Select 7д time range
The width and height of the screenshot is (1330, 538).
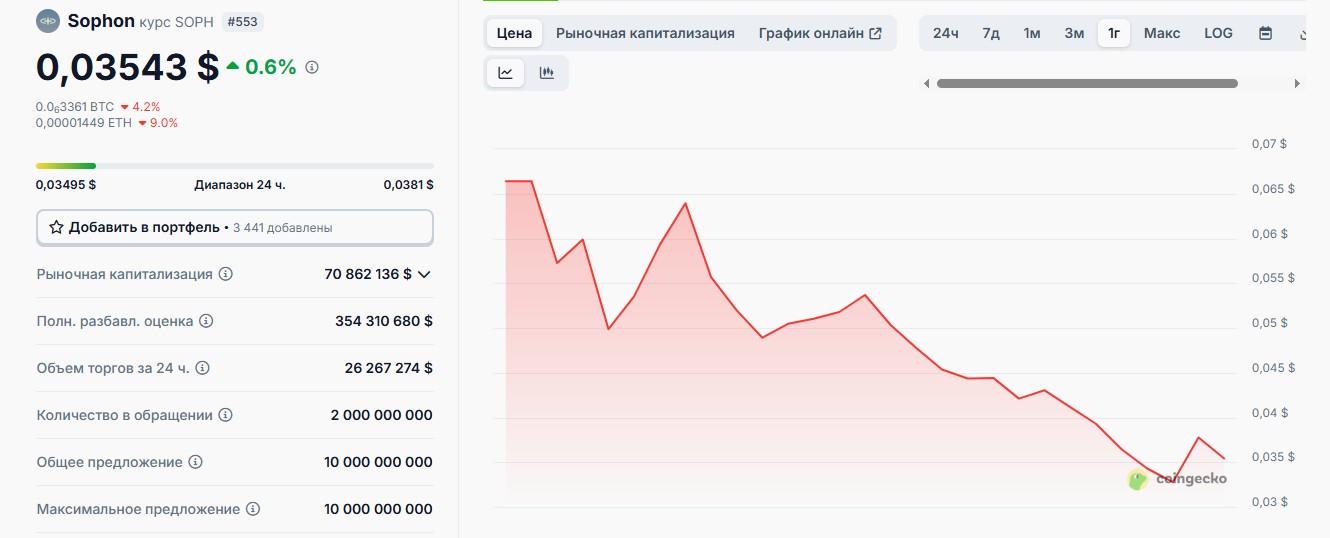pos(991,33)
